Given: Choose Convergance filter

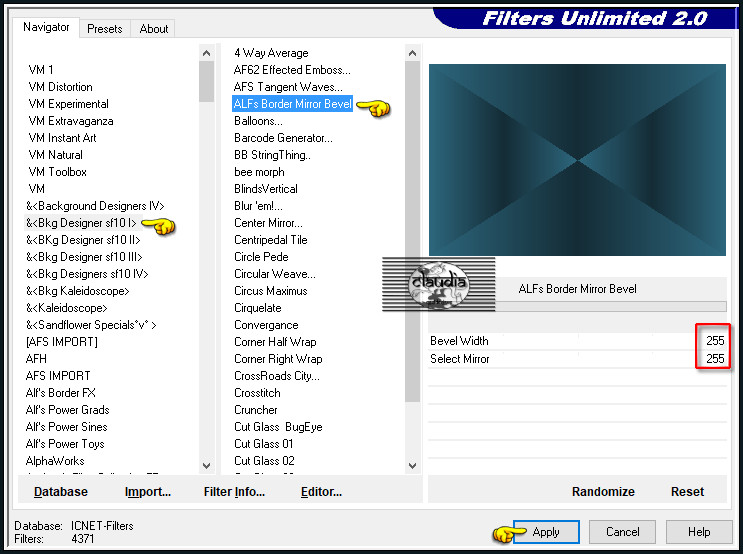Looking at the screenshot, I should [266, 325].
